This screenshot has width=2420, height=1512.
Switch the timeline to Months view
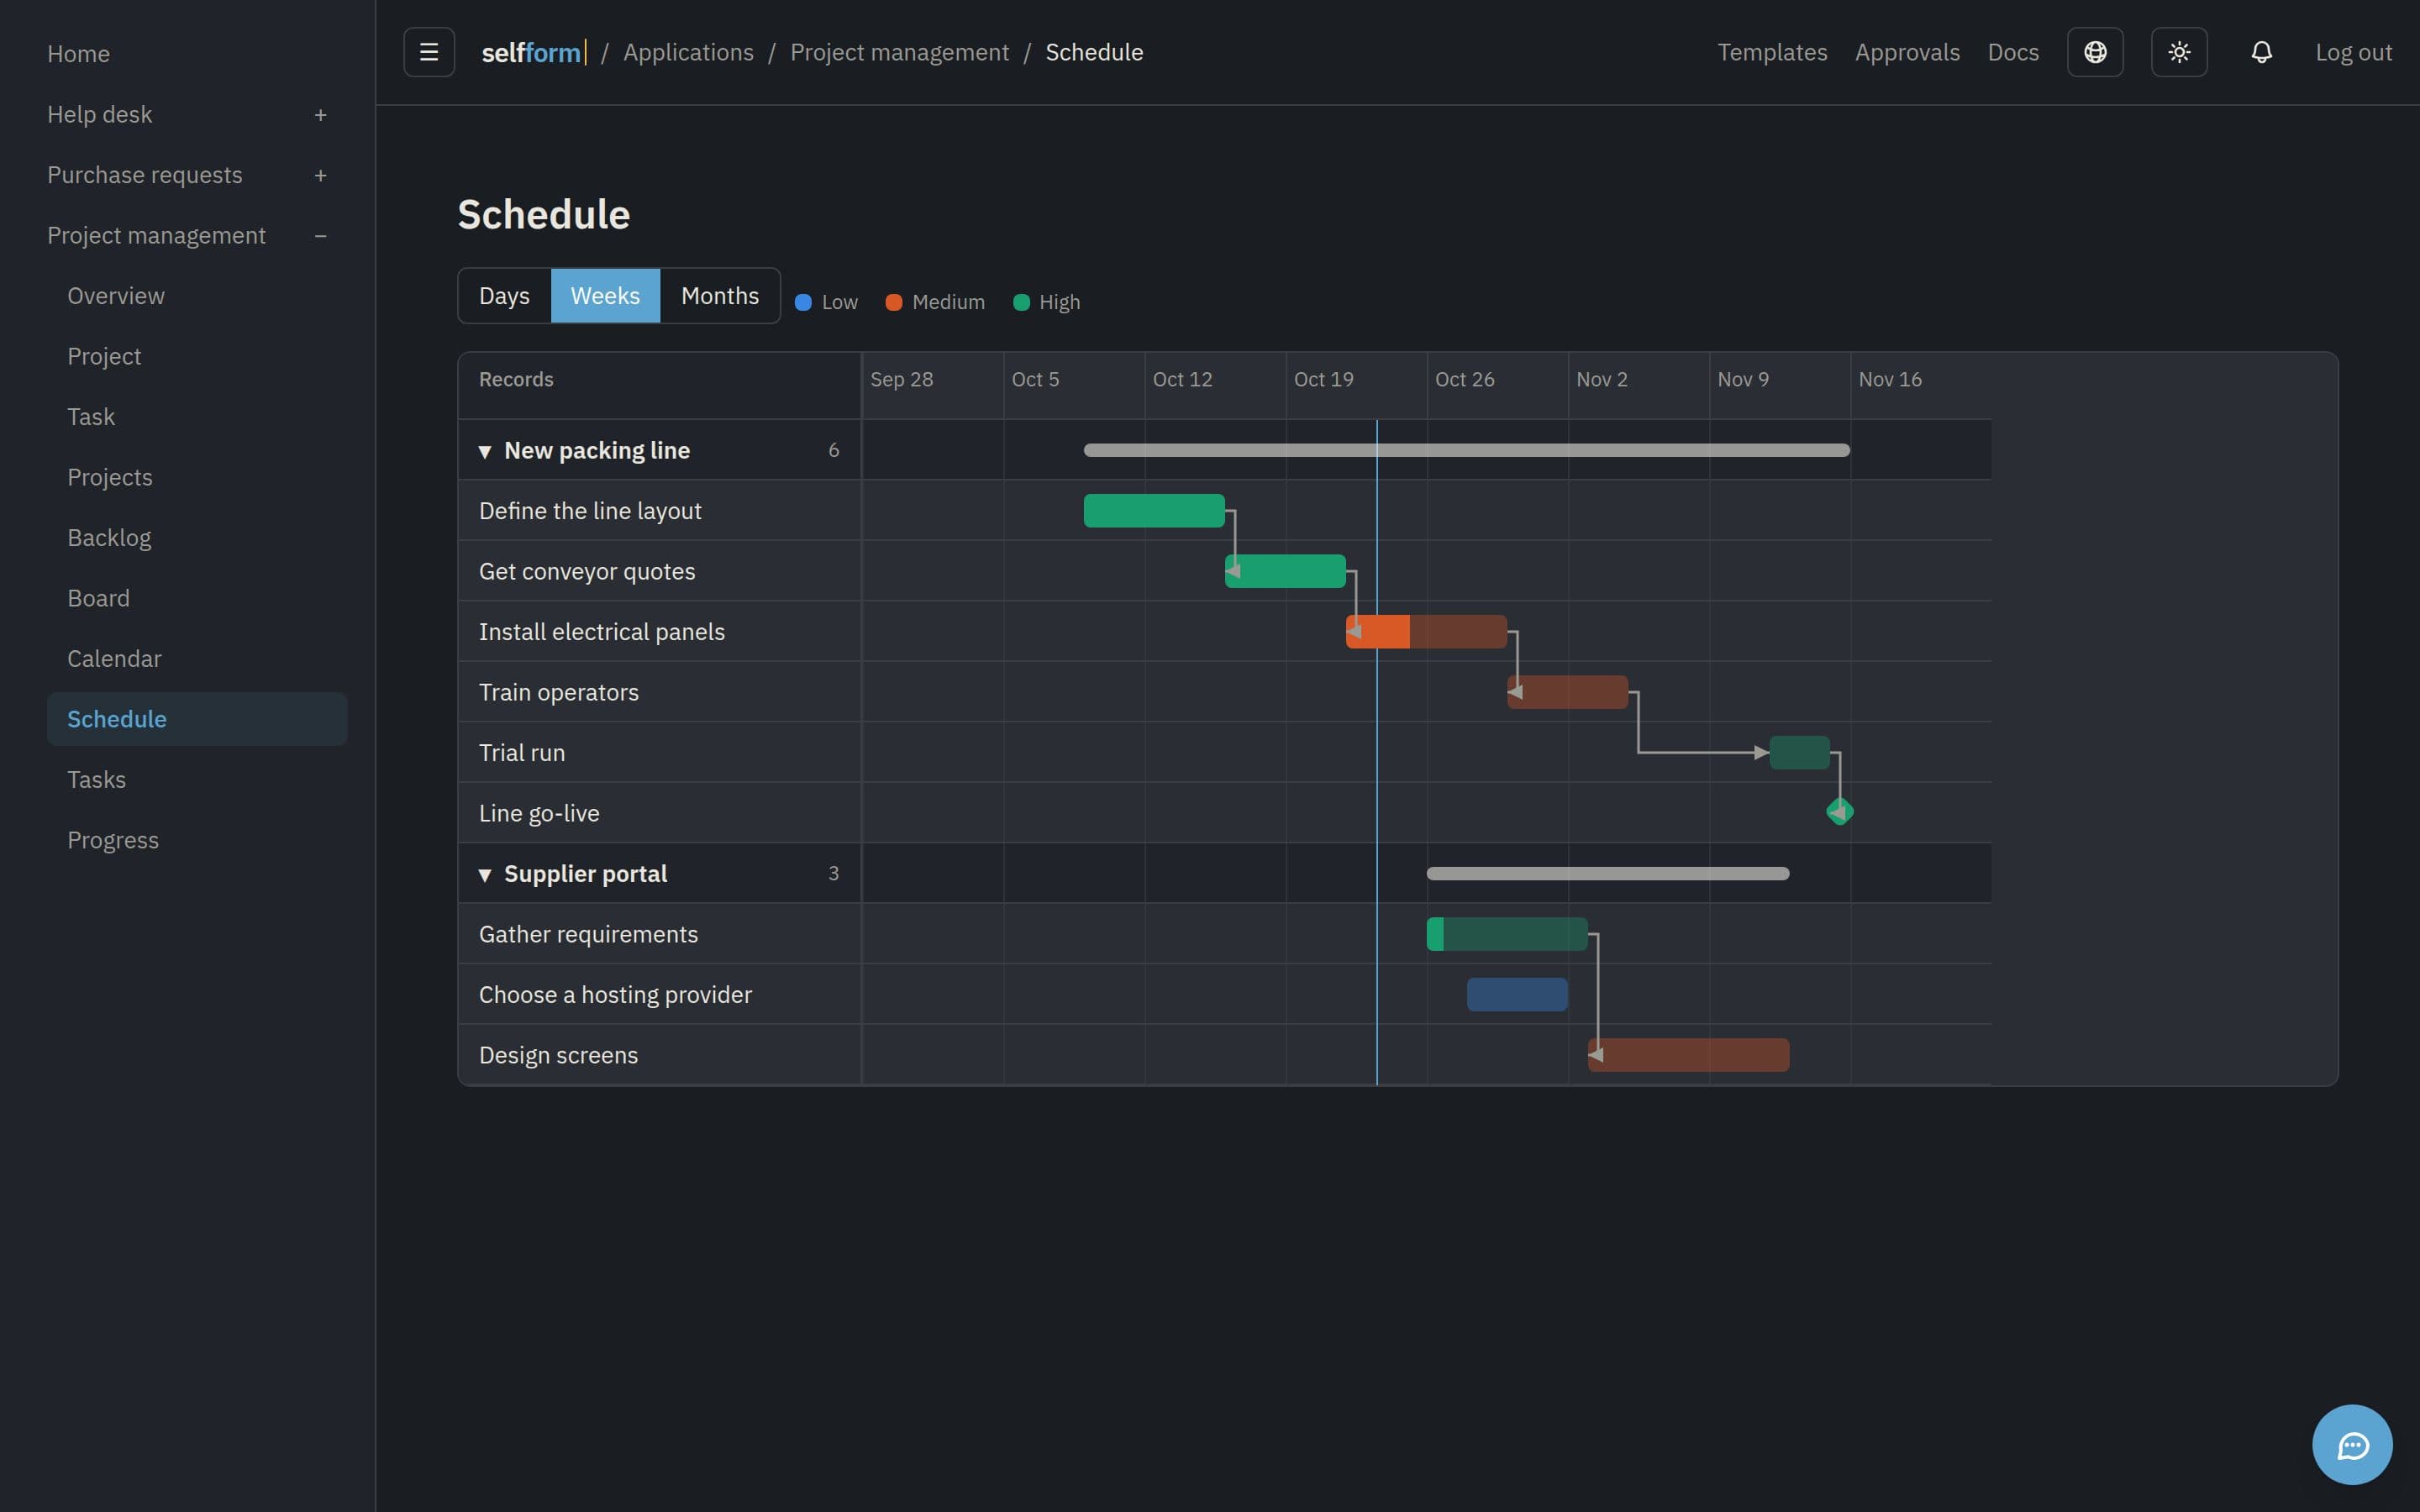[x=719, y=296]
